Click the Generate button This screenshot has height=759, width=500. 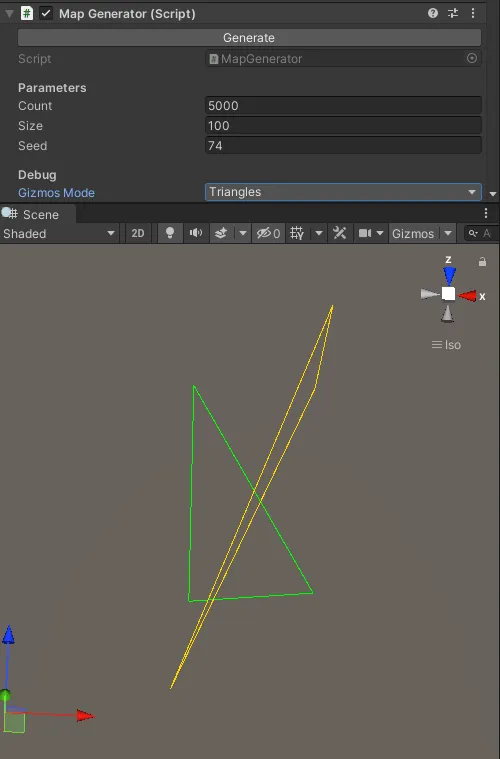click(x=249, y=37)
